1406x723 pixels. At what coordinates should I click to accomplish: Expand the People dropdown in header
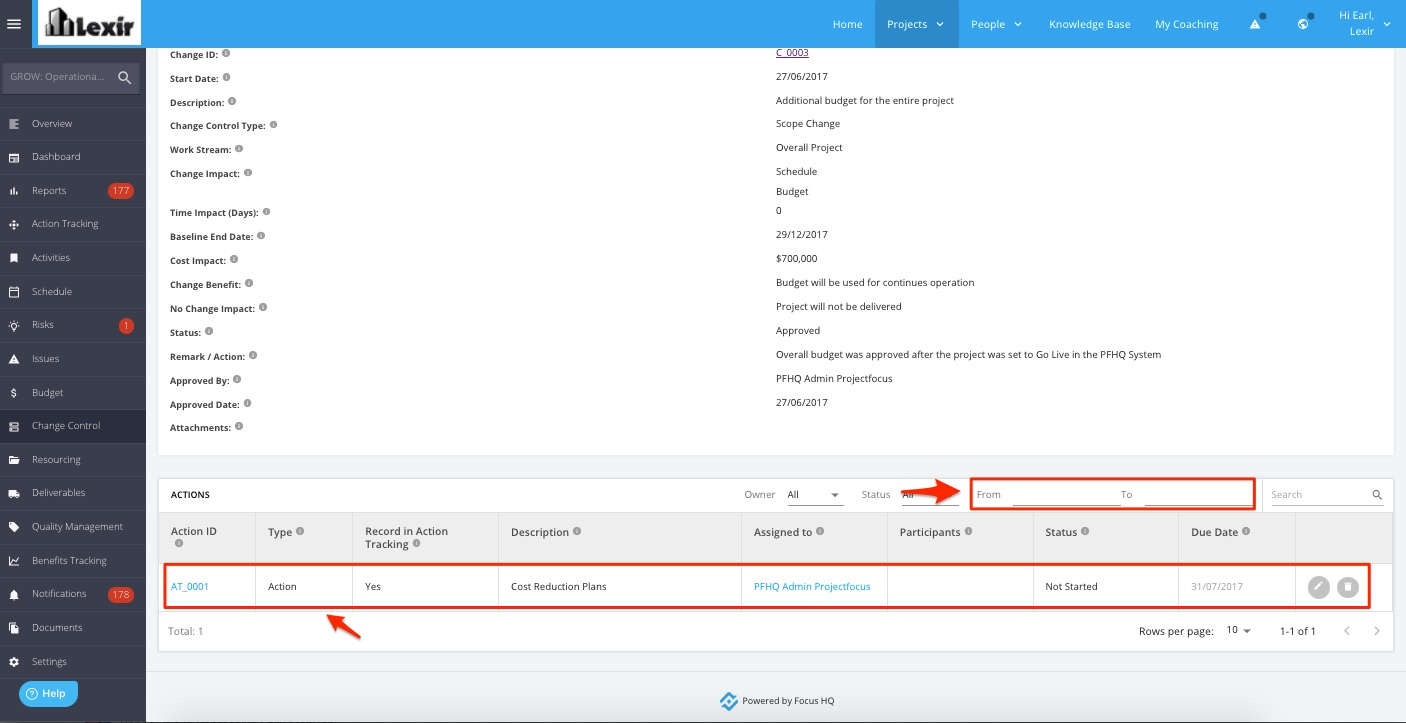tap(996, 24)
